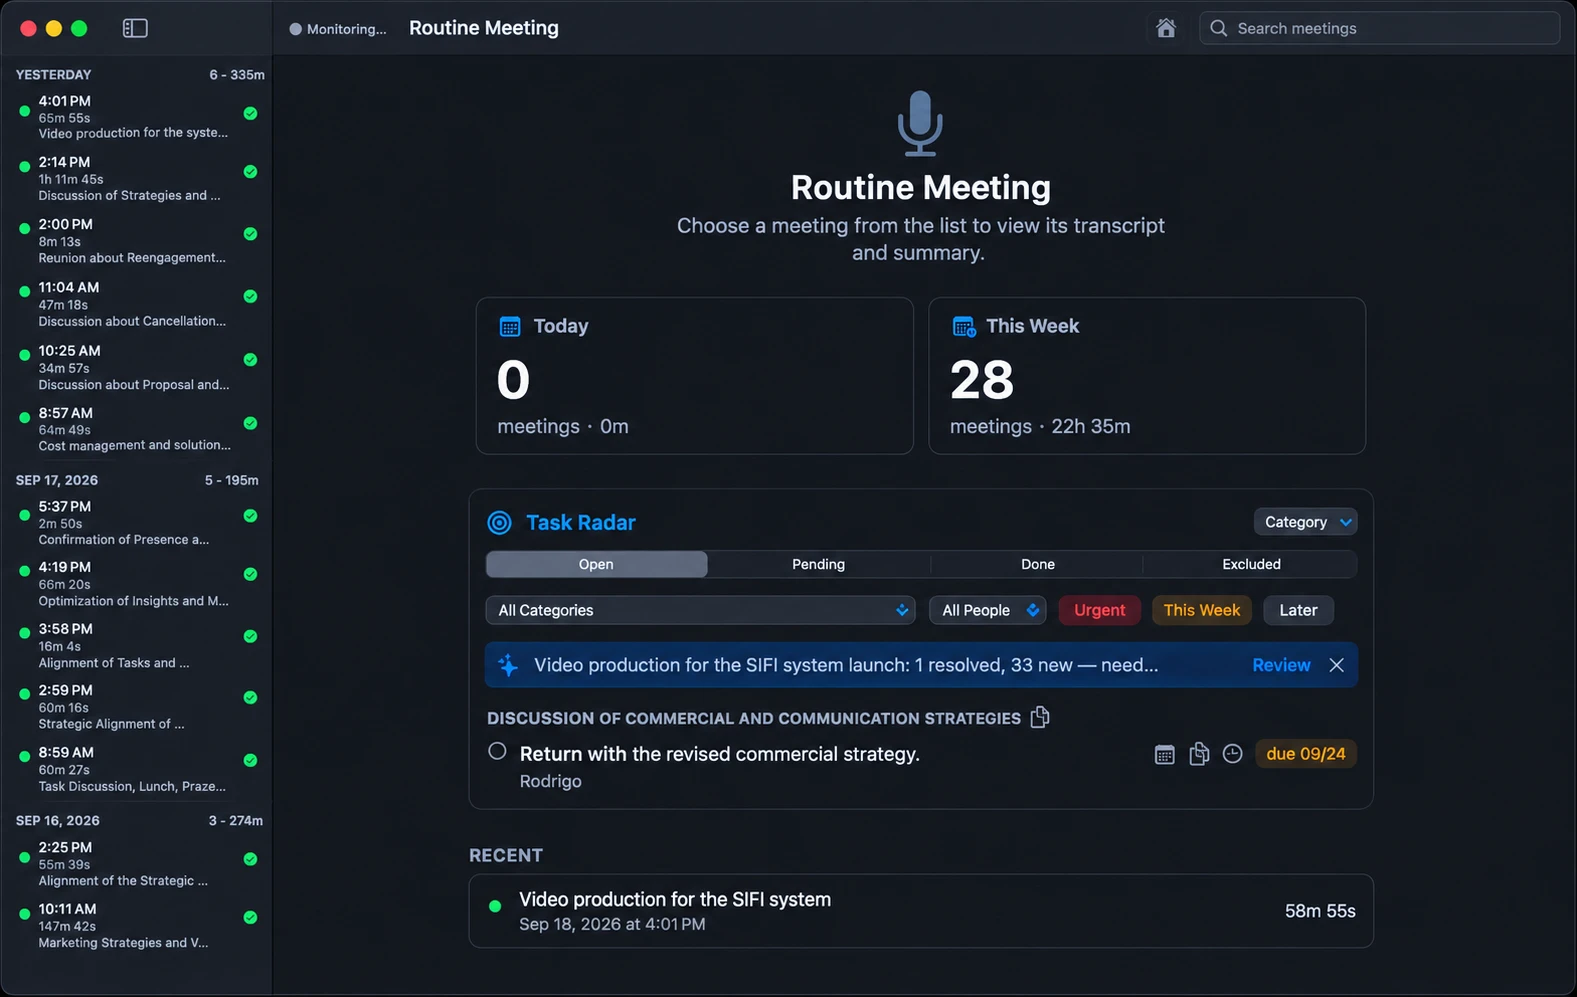Image resolution: width=1577 pixels, height=997 pixels.
Task: Click the green check on the 4:01 PM meeting
Action: [250, 113]
